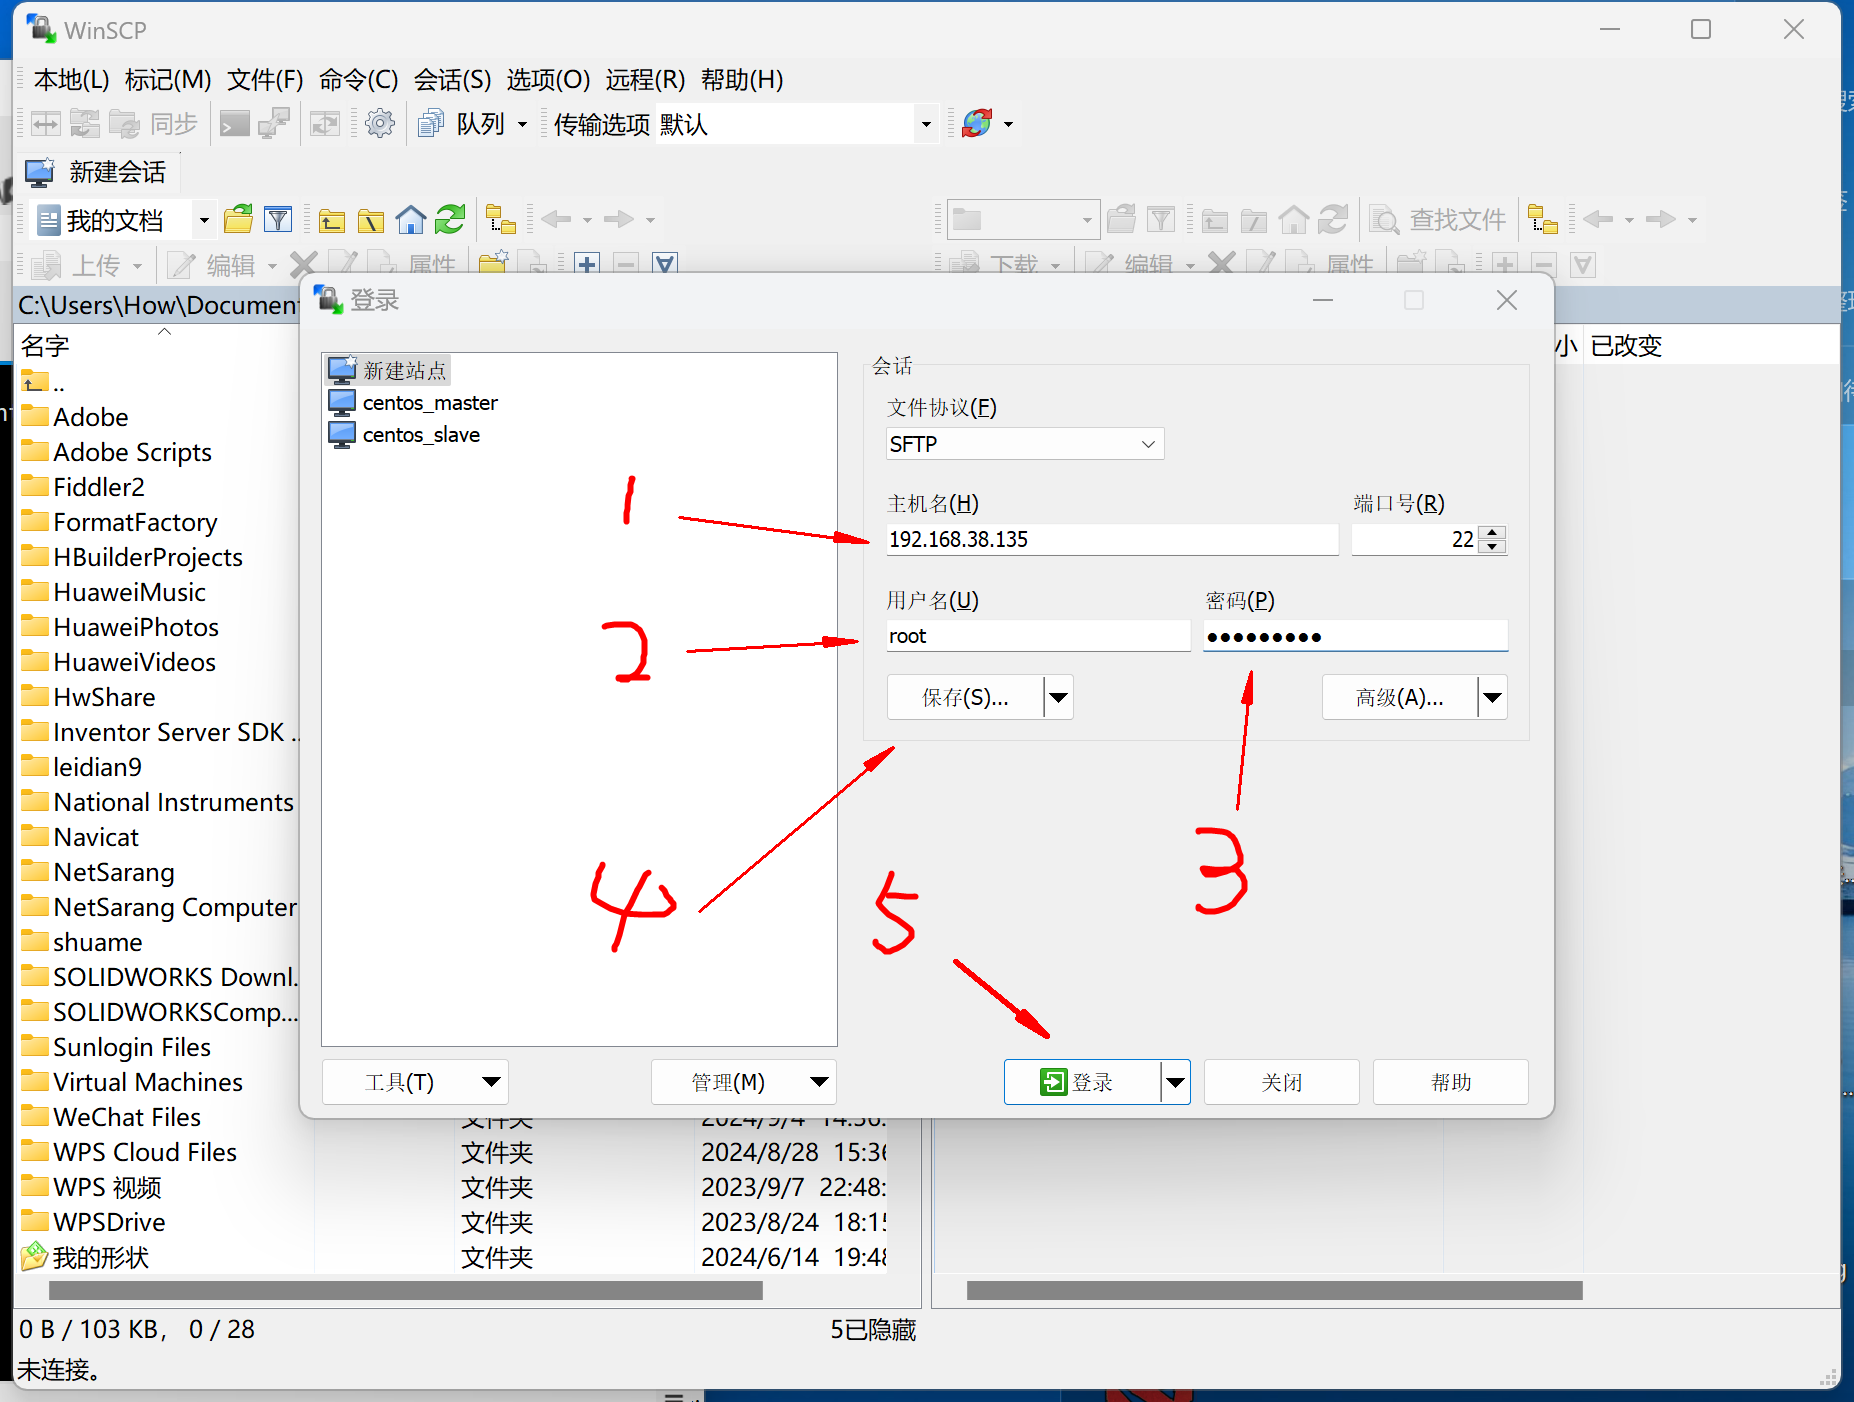
Task: Click the remote panel filter funnel icon
Action: click(1161, 219)
